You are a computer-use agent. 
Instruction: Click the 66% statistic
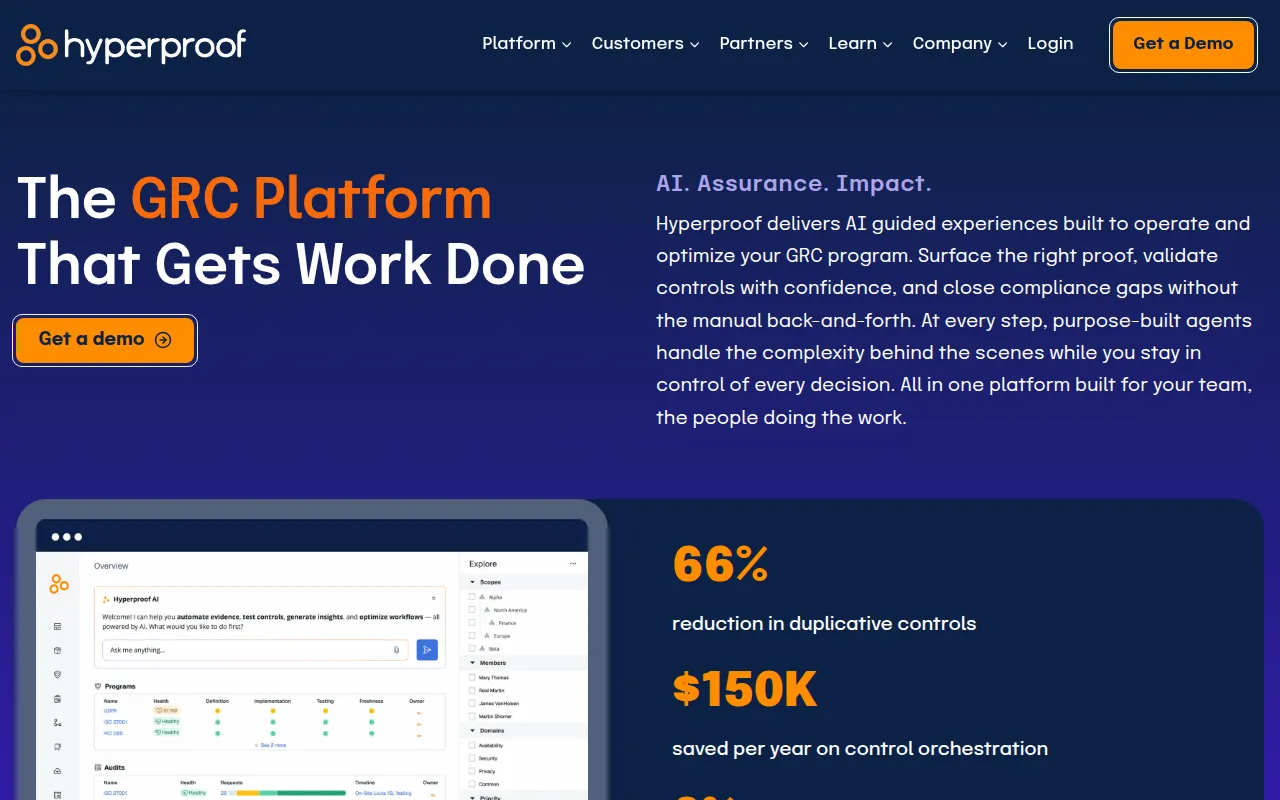tap(720, 564)
